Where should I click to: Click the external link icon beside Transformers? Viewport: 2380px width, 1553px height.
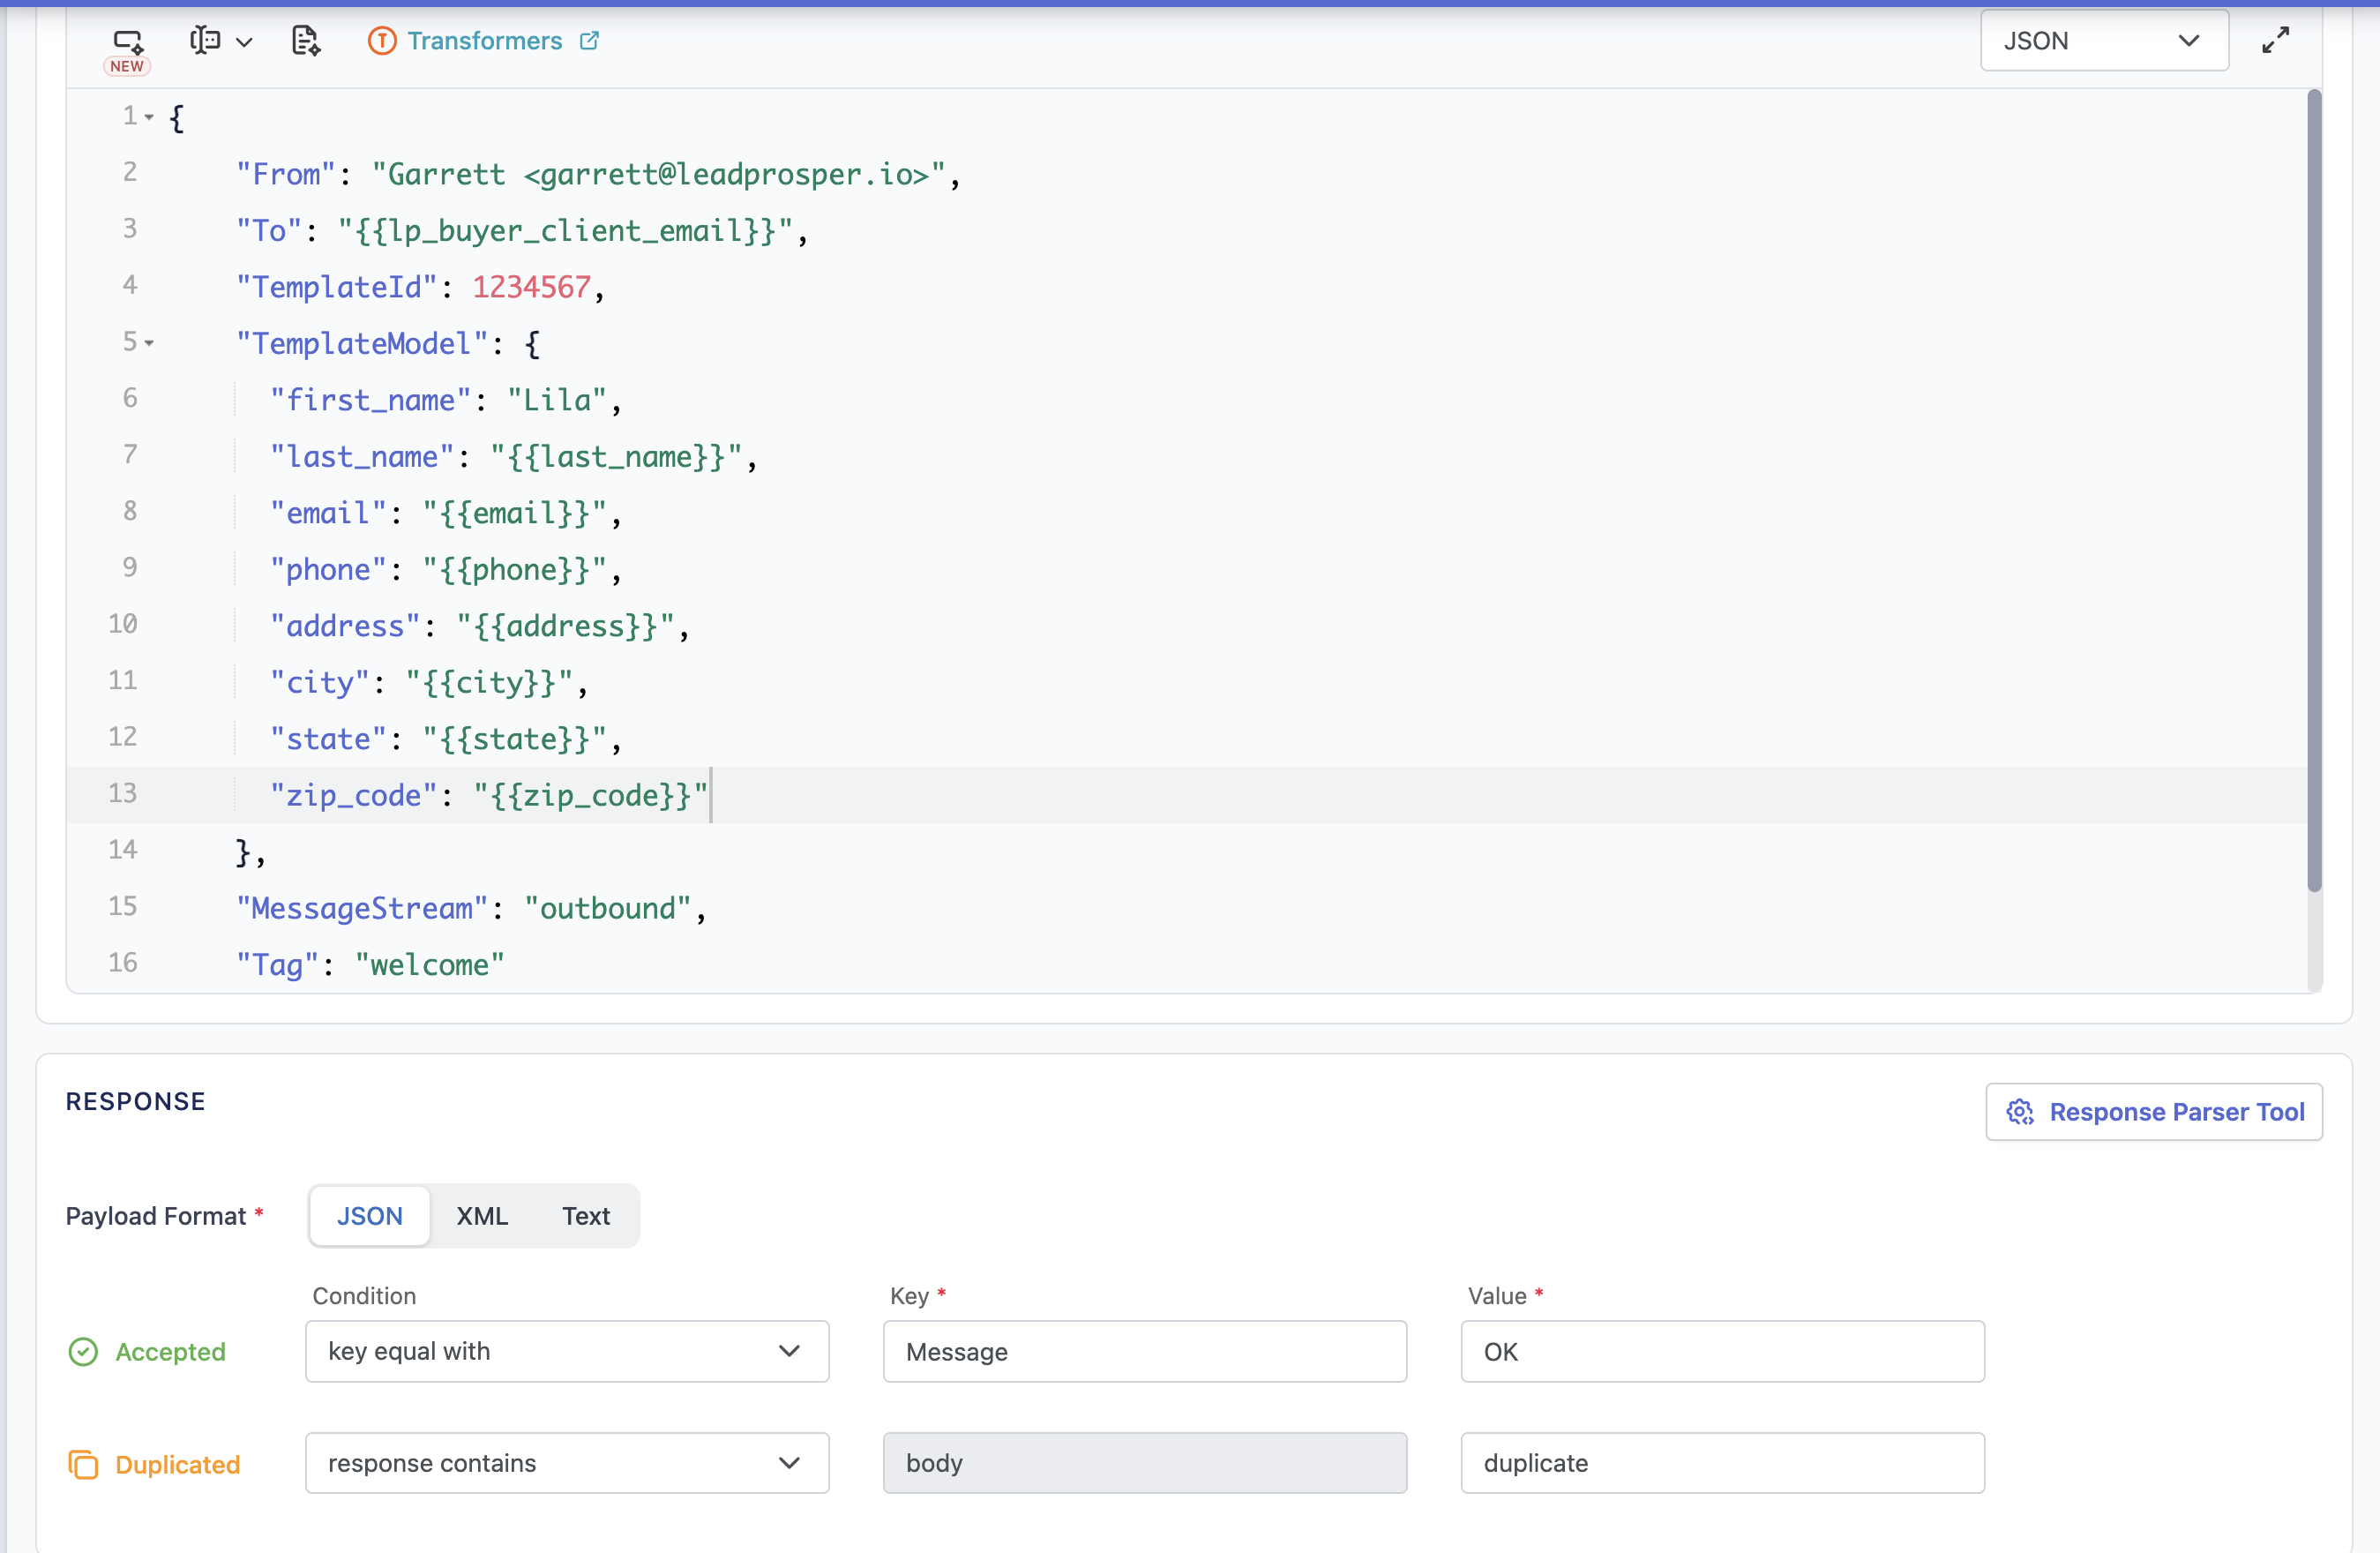[590, 40]
